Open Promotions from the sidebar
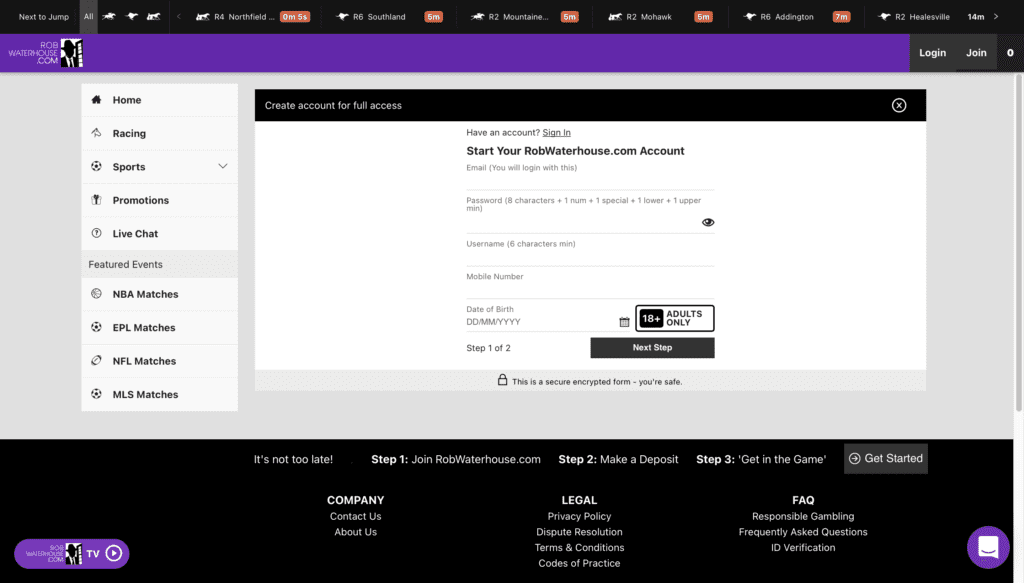The image size is (1024, 583). [x=159, y=200]
